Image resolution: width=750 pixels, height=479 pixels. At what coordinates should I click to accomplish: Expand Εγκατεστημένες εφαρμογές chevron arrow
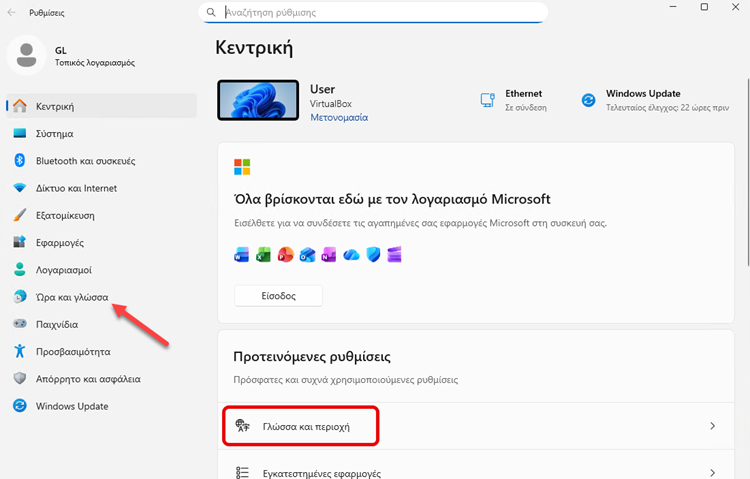coord(712,472)
